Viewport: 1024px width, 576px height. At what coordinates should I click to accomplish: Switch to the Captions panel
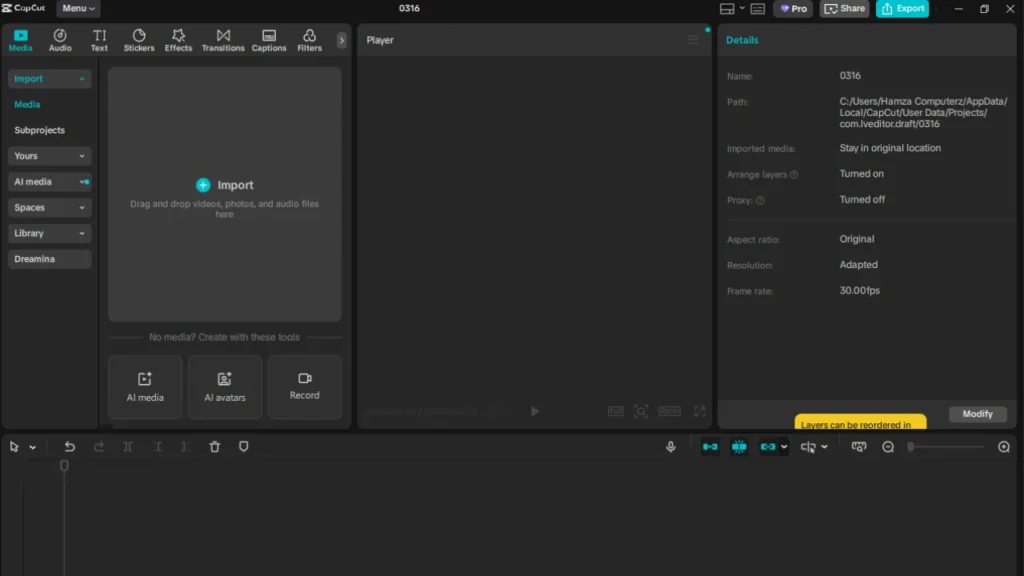tap(268, 40)
